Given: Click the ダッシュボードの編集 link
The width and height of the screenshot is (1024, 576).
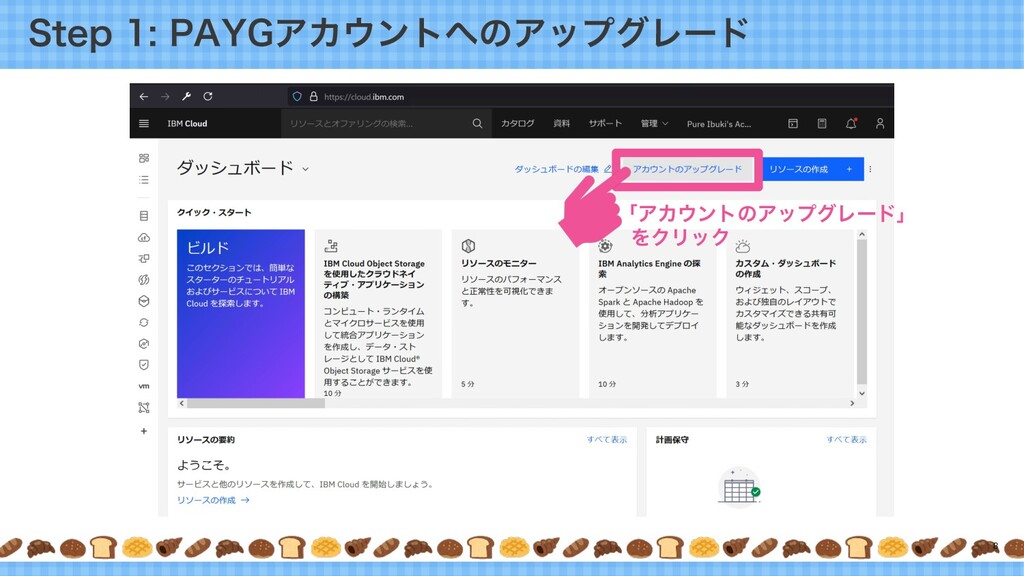Looking at the screenshot, I should (x=556, y=169).
